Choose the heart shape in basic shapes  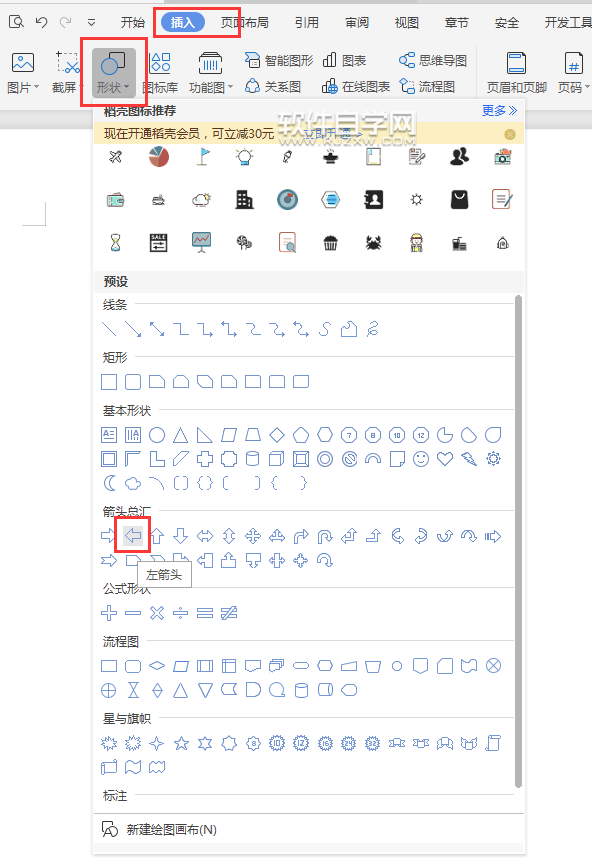[x=445, y=459]
